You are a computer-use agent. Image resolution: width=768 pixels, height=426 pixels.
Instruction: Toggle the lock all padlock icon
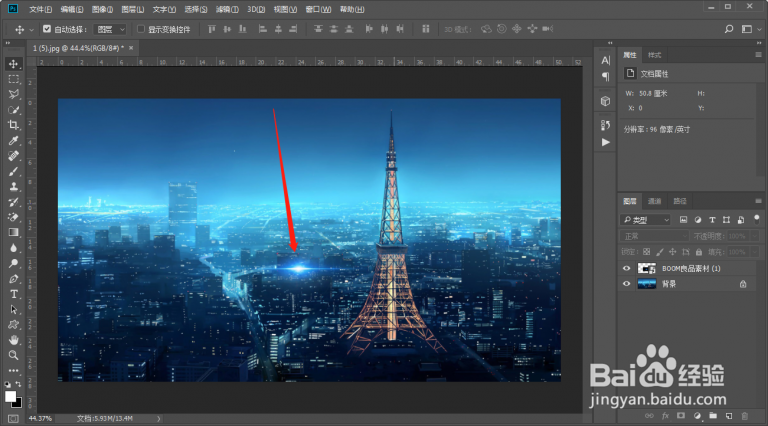(x=699, y=252)
